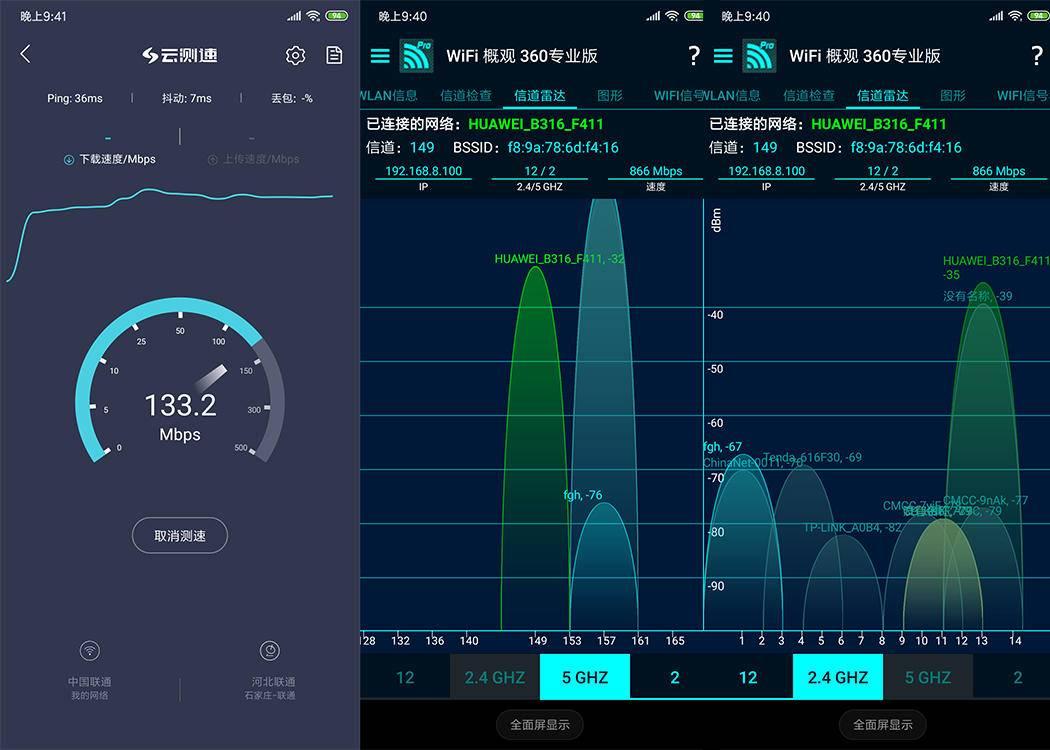Screen dimensions: 1050x750
Task: Enable the 2.4 GHZ band toggle
Action: coord(837,677)
